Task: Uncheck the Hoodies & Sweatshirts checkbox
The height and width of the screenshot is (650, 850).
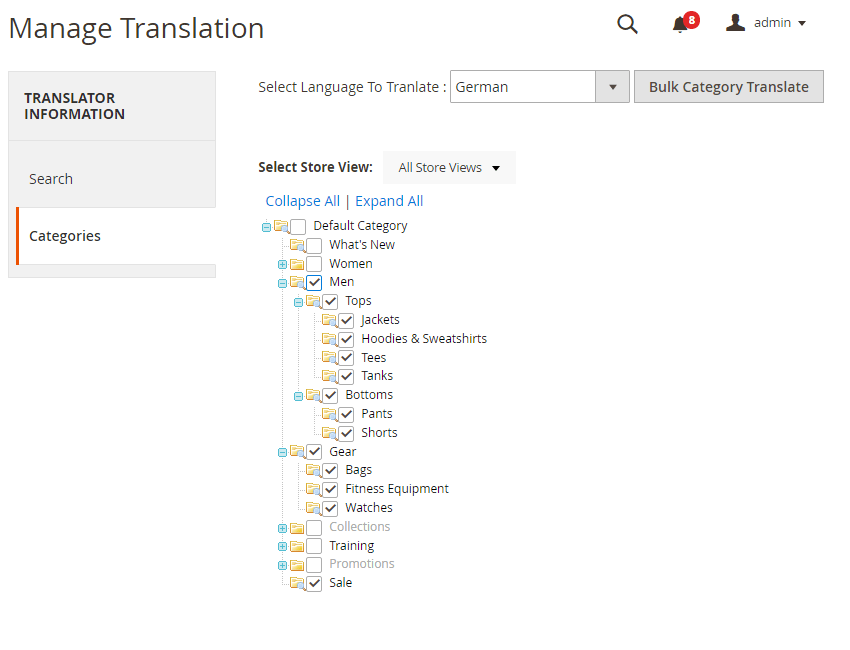Action: tap(346, 339)
